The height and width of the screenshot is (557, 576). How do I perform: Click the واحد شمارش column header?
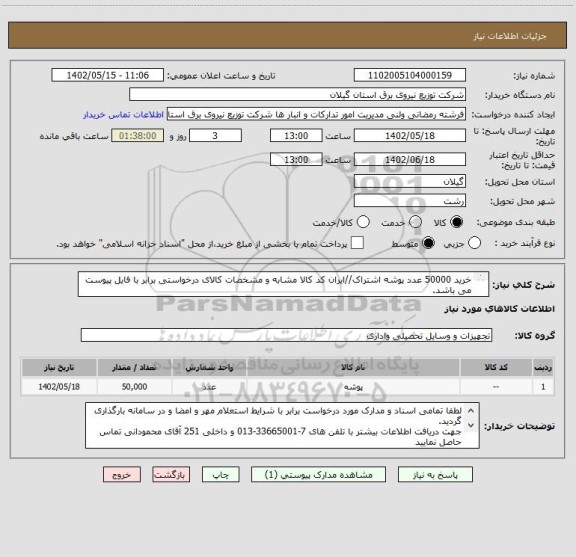click(209, 367)
